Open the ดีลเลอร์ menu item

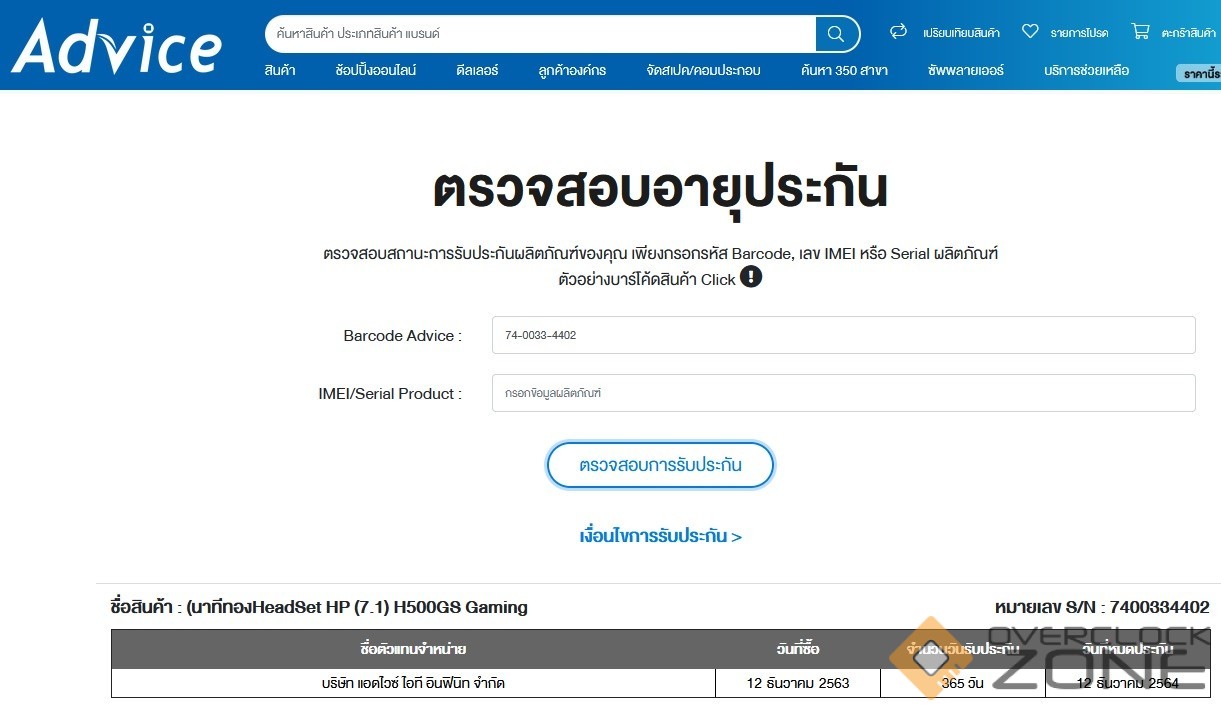[477, 70]
